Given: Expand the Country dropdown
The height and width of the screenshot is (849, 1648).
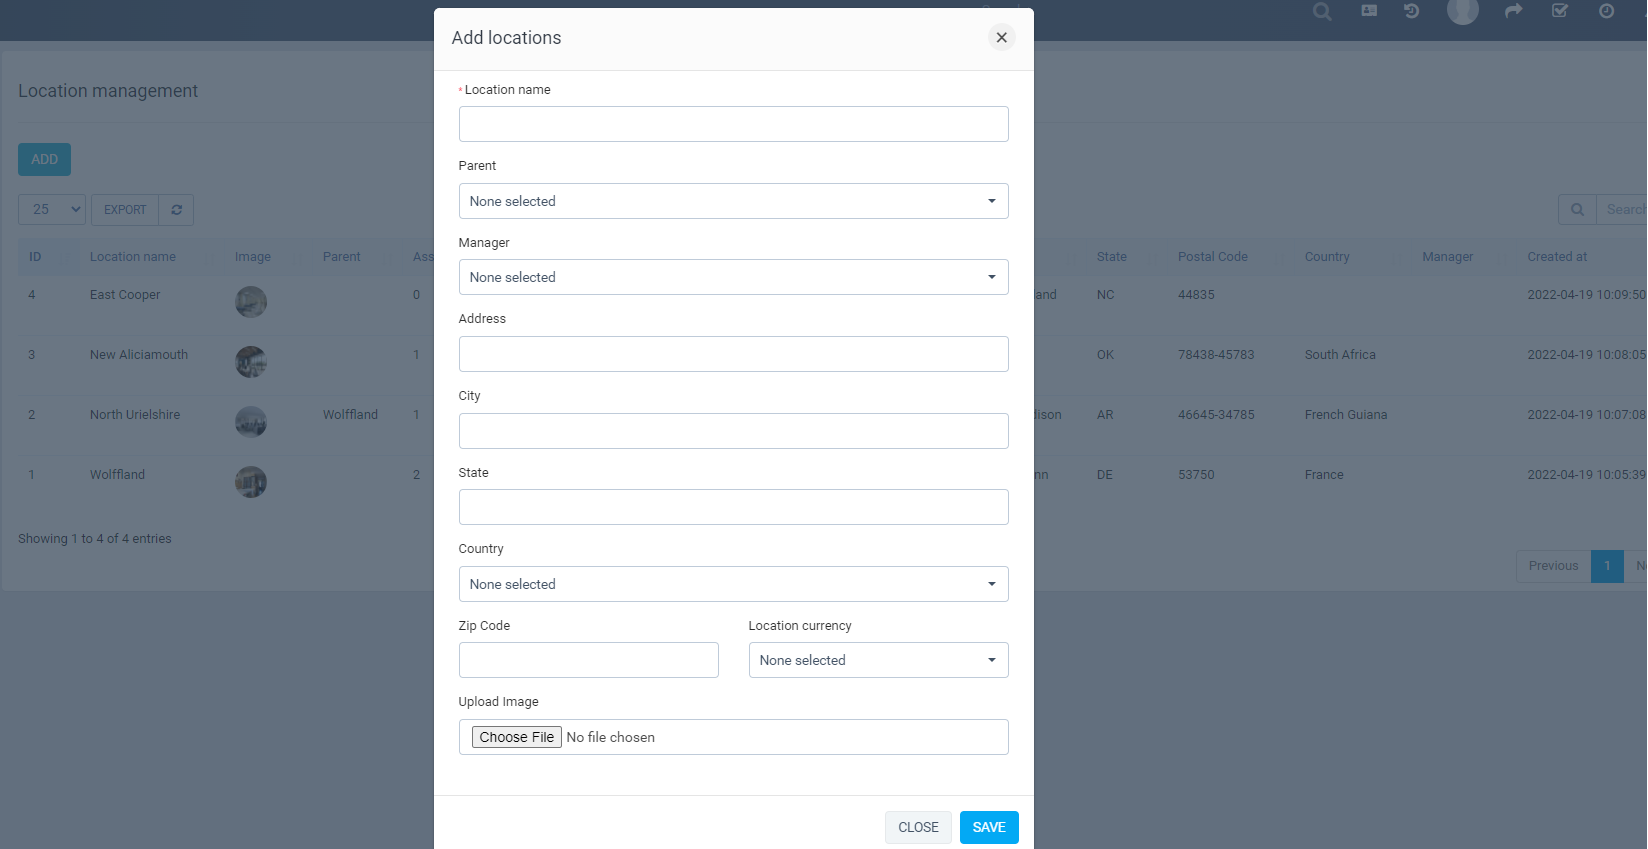Looking at the screenshot, I should pos(733,584).
